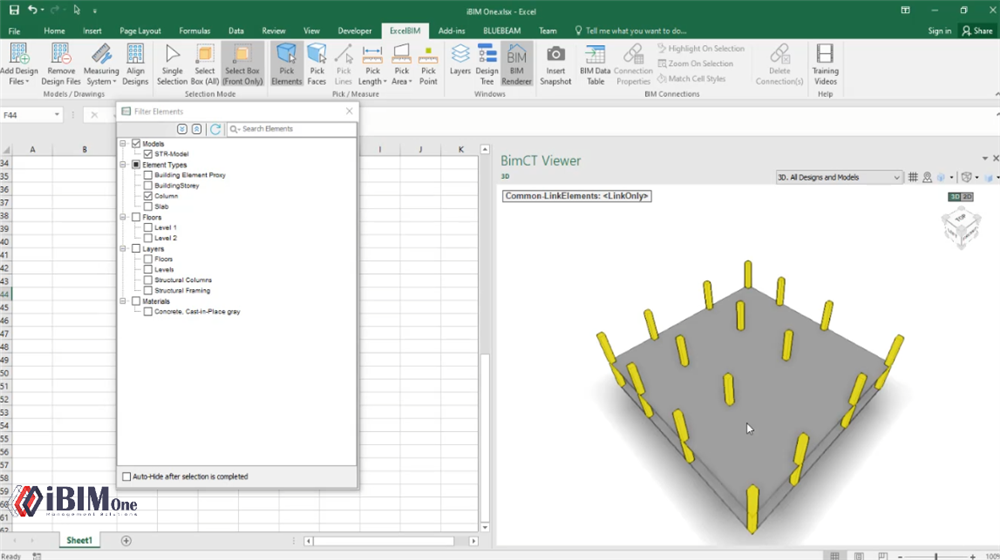
Task: Open Training Videos help
Action: click(x=825, y=64)
